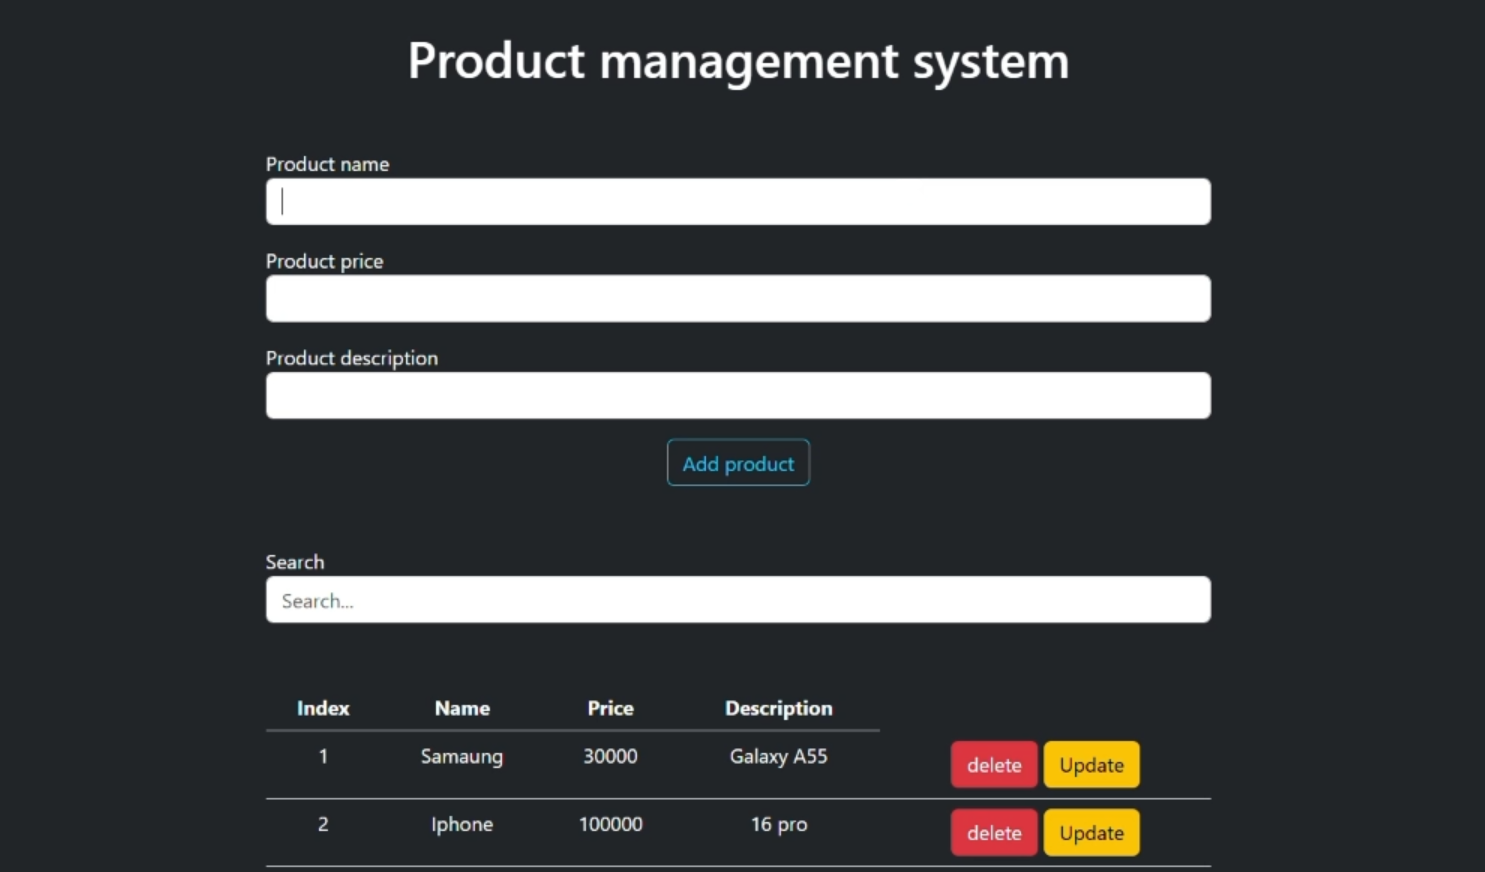Screen dimensions: 1485x872
Task: Select the 100000 price value
Action: tap(610, 824)
